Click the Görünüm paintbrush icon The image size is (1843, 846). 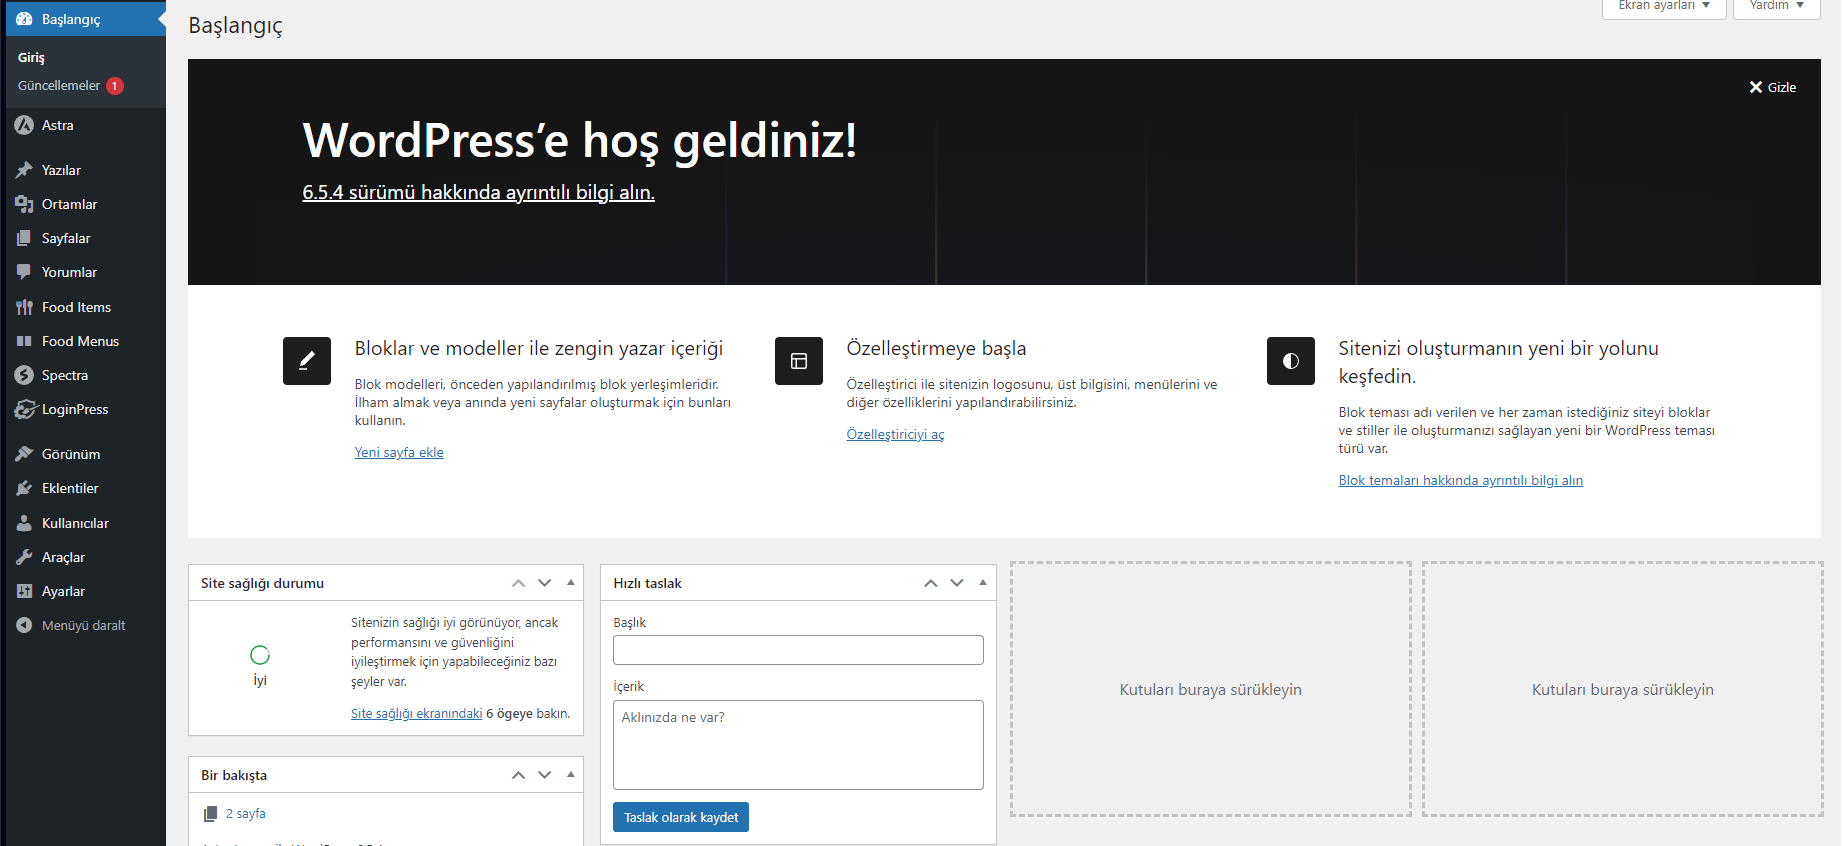[24, 454]
